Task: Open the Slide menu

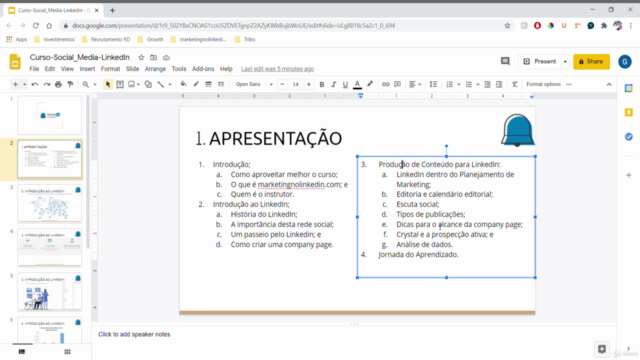Action: click(x=132, y=69)
